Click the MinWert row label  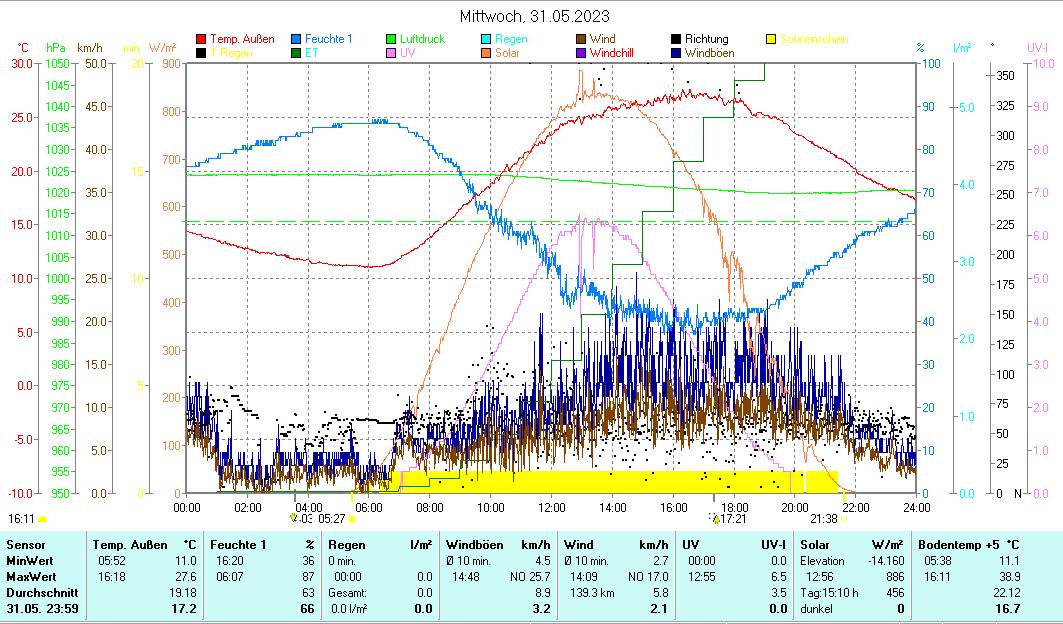coord(30,561)
